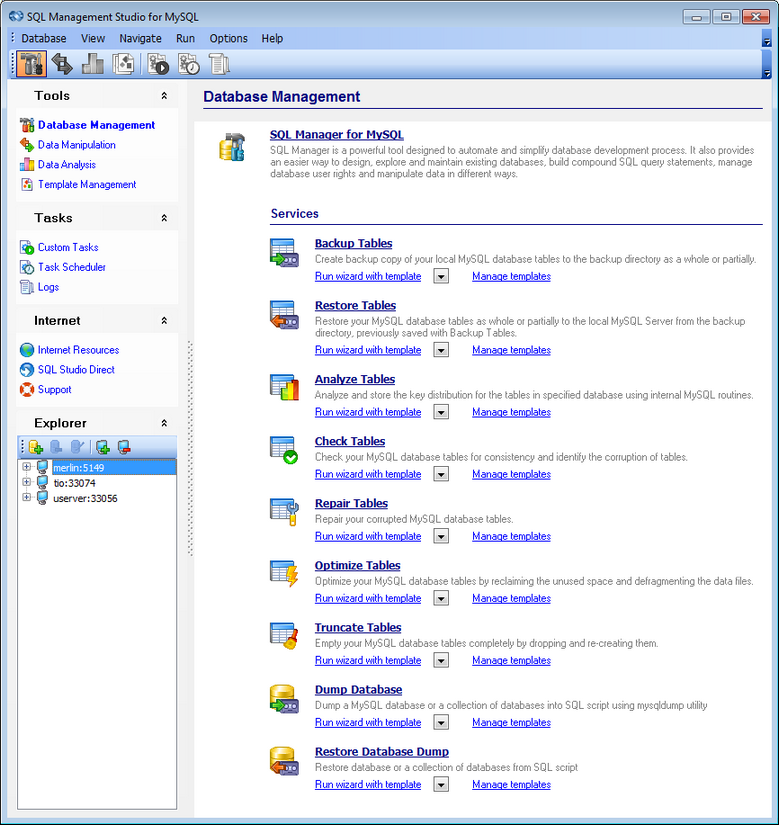Select Template Management in Tools panel
The image size is (779, 825).
click(x=87, y=184)
